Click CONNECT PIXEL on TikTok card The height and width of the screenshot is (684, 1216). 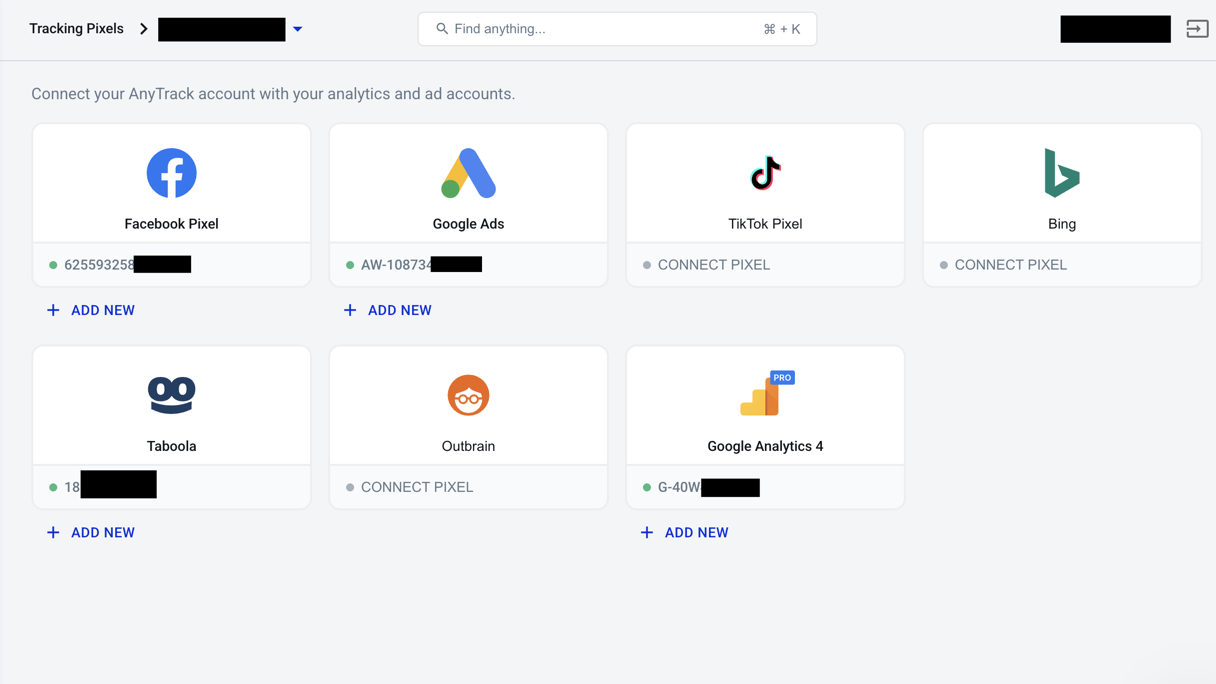[714, 265]
